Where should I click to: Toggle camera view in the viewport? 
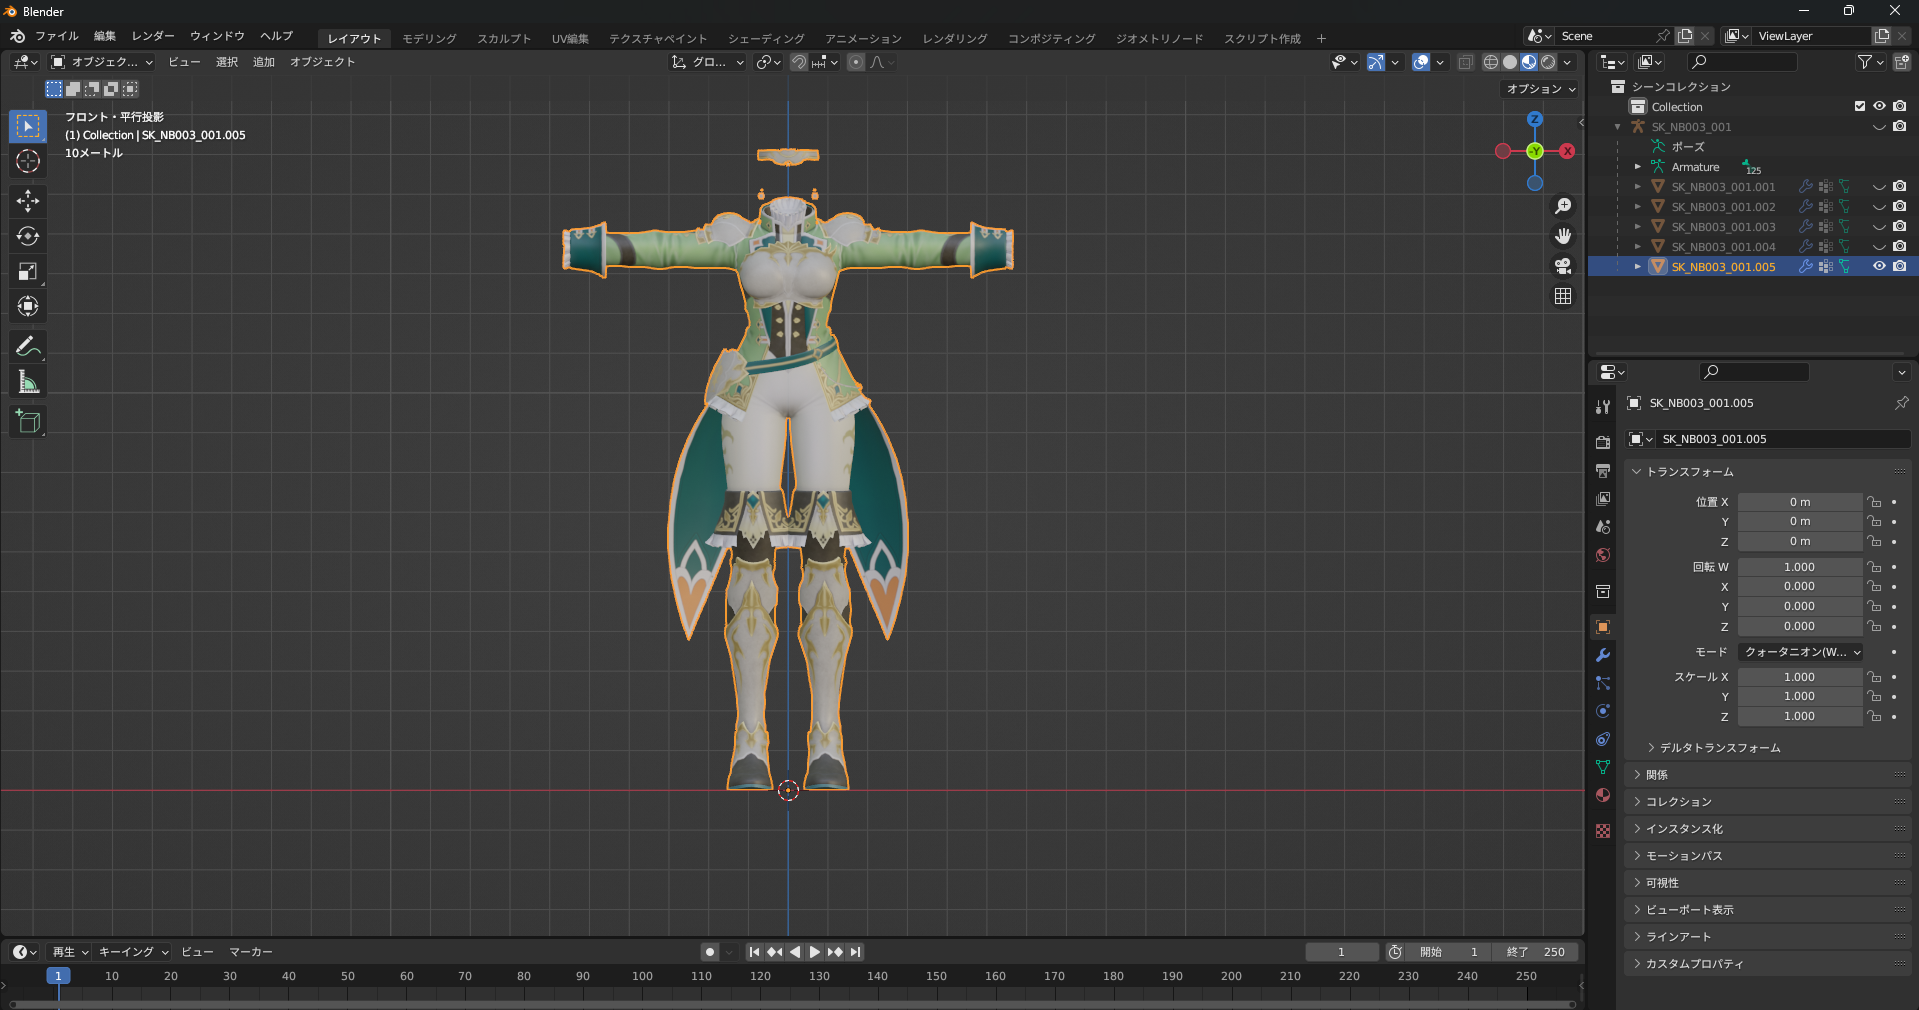point(1563,266)
